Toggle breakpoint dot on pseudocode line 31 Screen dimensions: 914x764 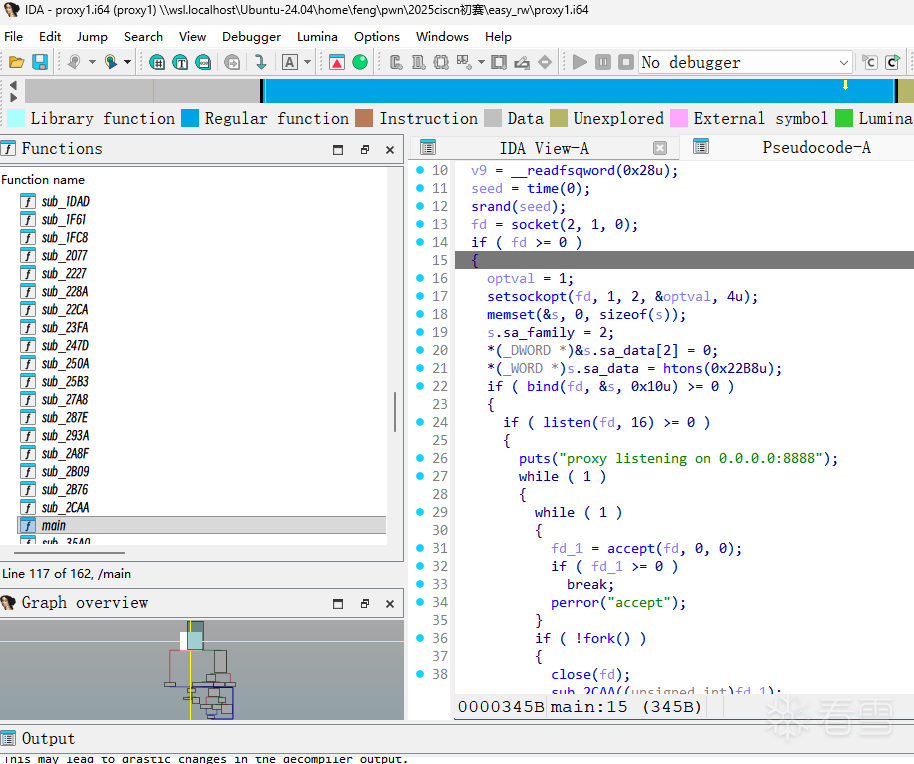(x=421, y=548)
